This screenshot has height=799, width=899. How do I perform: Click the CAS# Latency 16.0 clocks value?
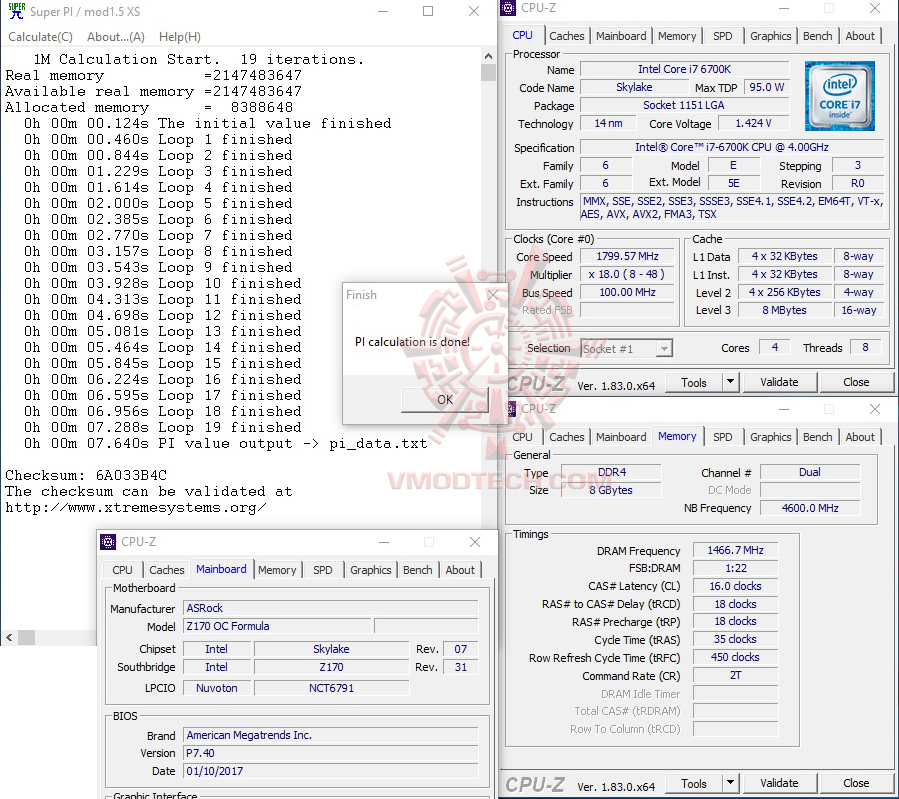point(735,586)
